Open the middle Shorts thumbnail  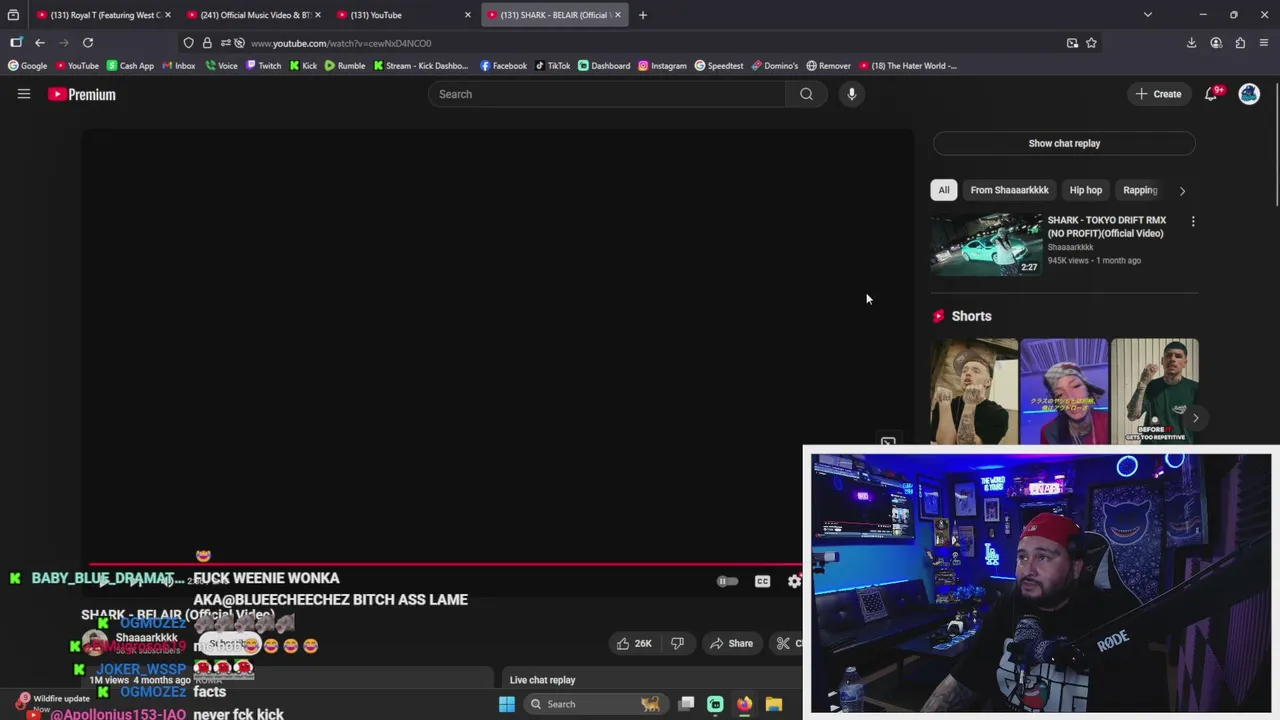[x=1064, y=391]
